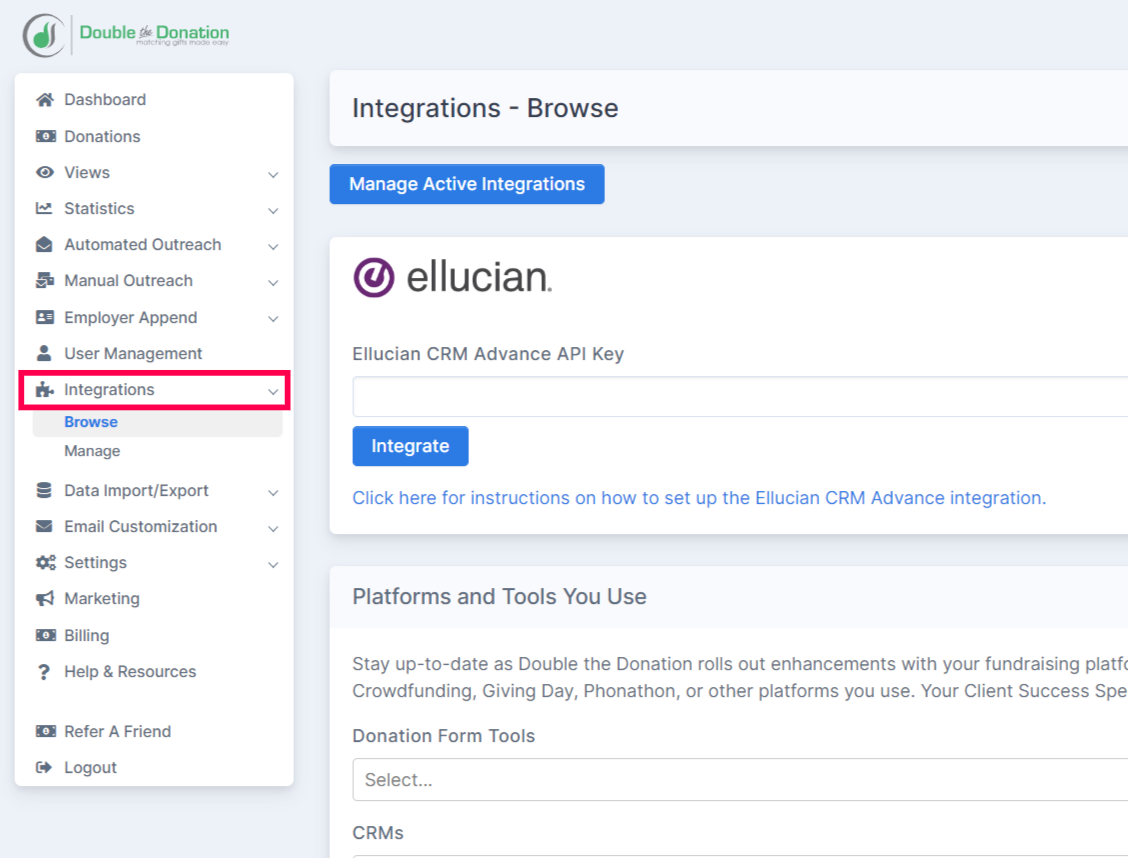Image resolution: width=1128 pixels, height=858 pixels.
Task: Focus the Ellucian CRM Advance API Key field
Action: (740, 397)
